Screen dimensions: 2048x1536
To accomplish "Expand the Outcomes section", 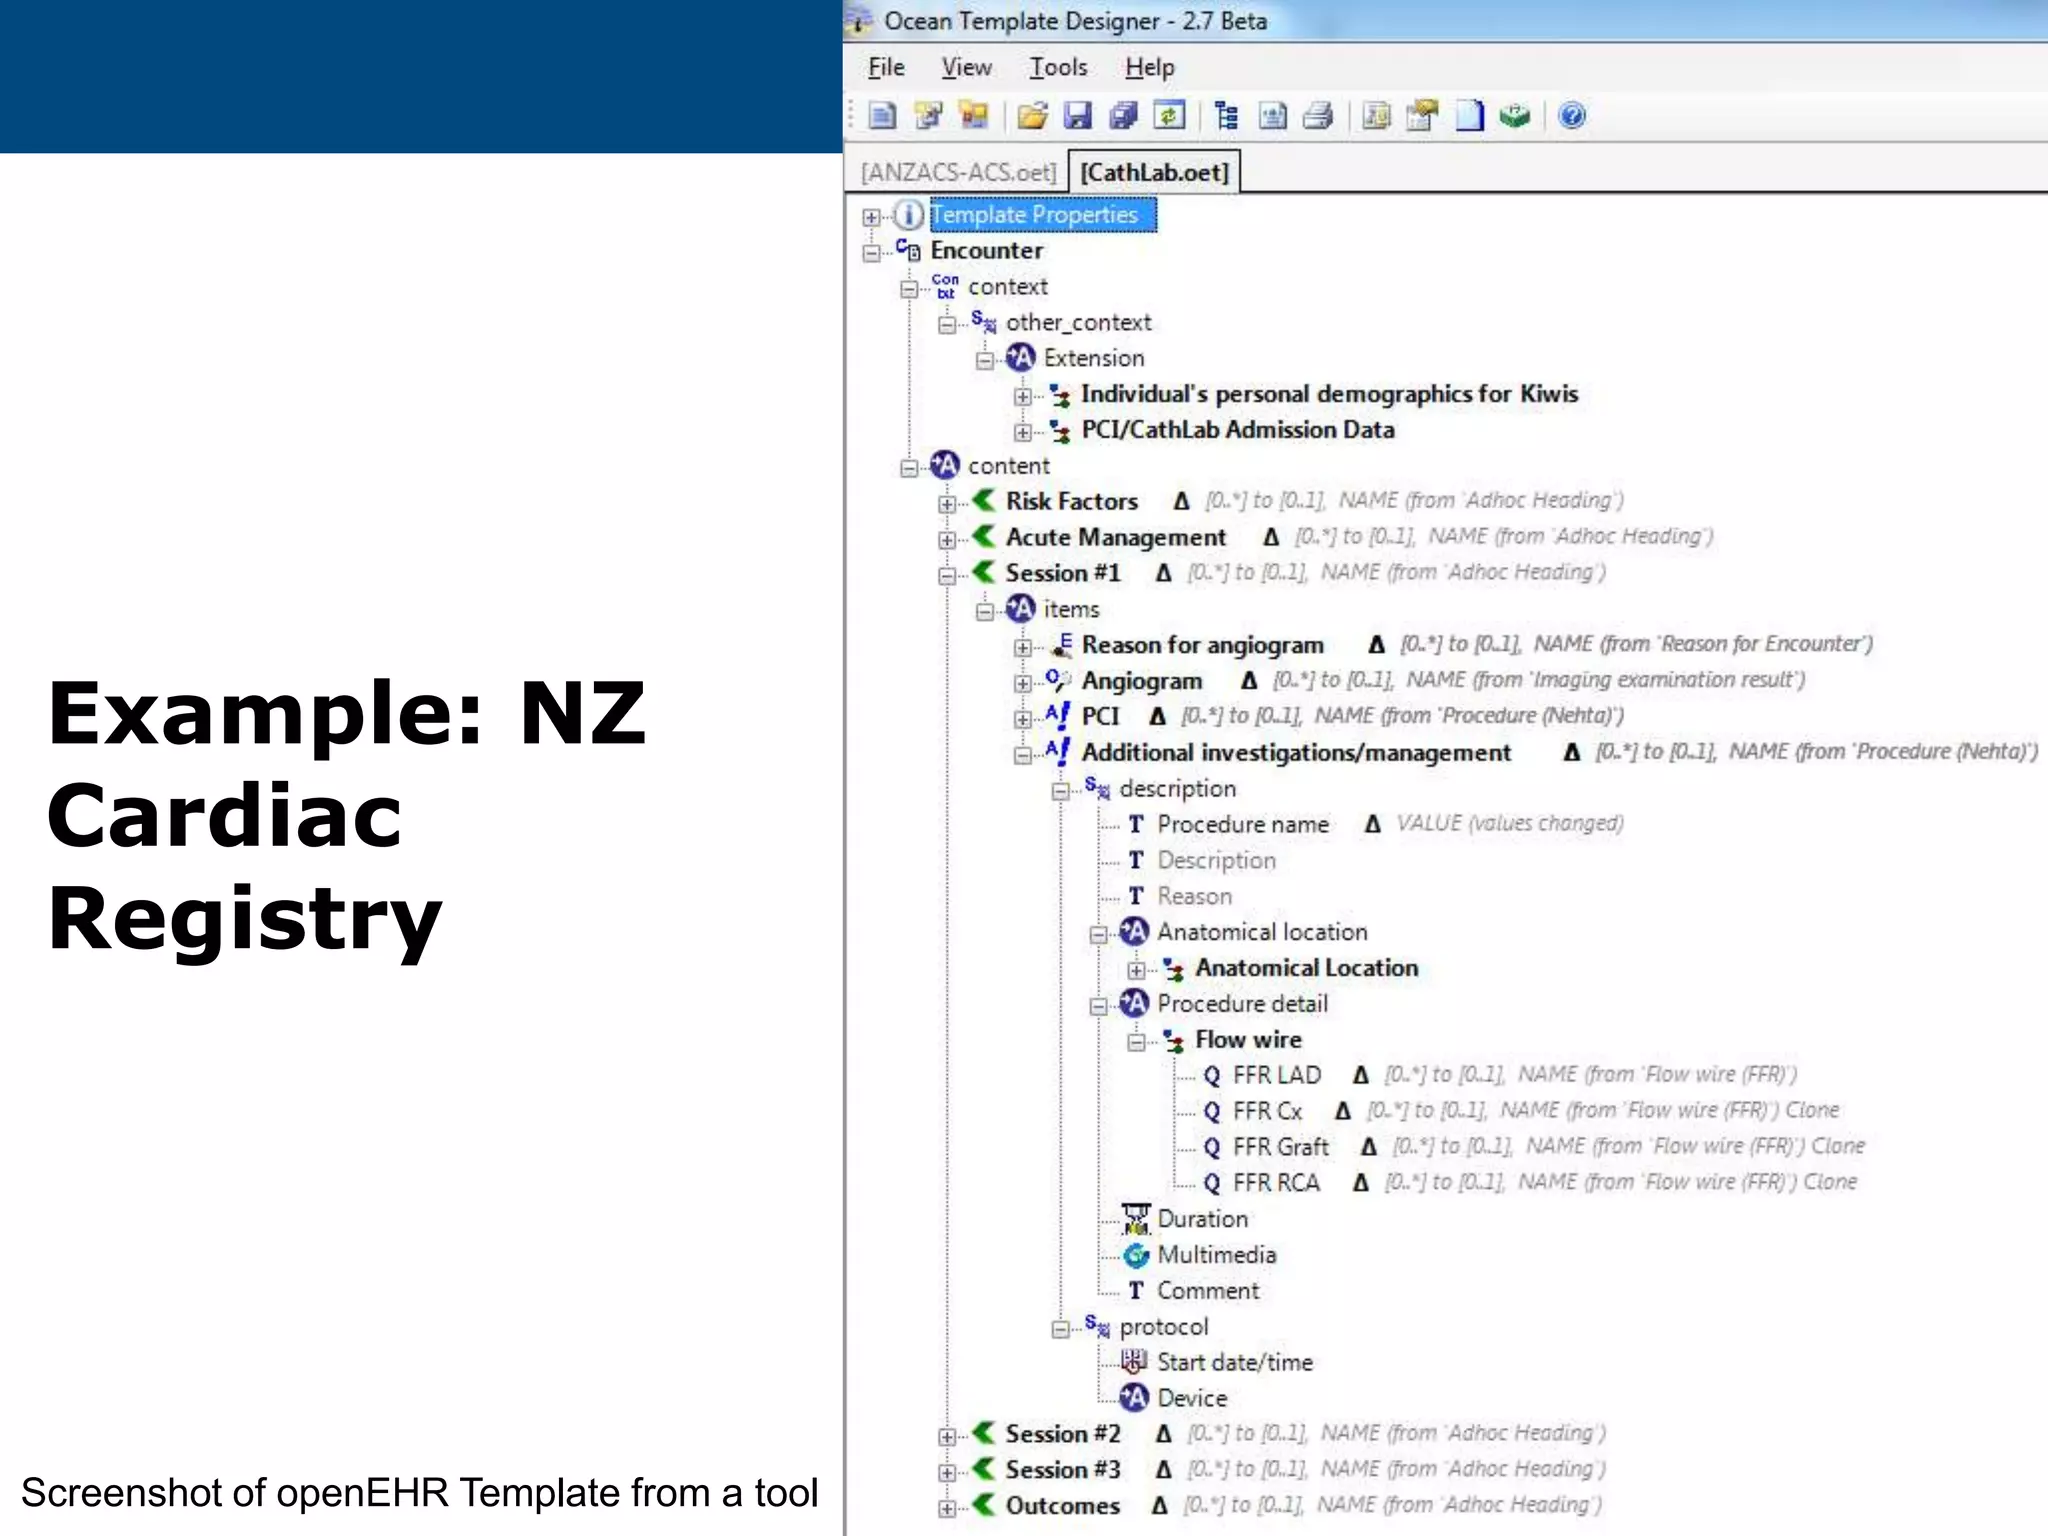I will pyautogui.click(x=947, y=1509).
